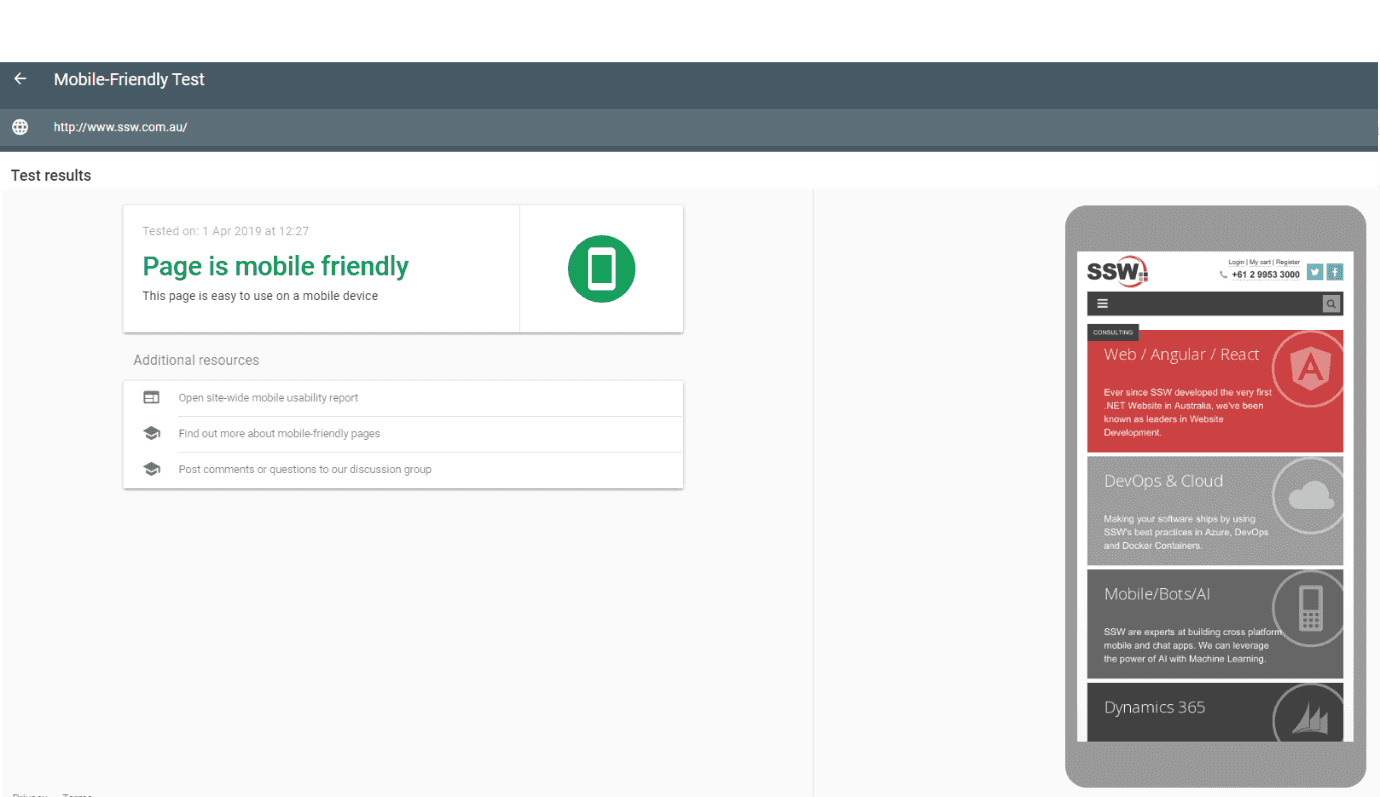Image resolution: width=1380 pixels, height=797 pixels.
Task: Click the Register link in the preview
Action: coord(1288,262)
